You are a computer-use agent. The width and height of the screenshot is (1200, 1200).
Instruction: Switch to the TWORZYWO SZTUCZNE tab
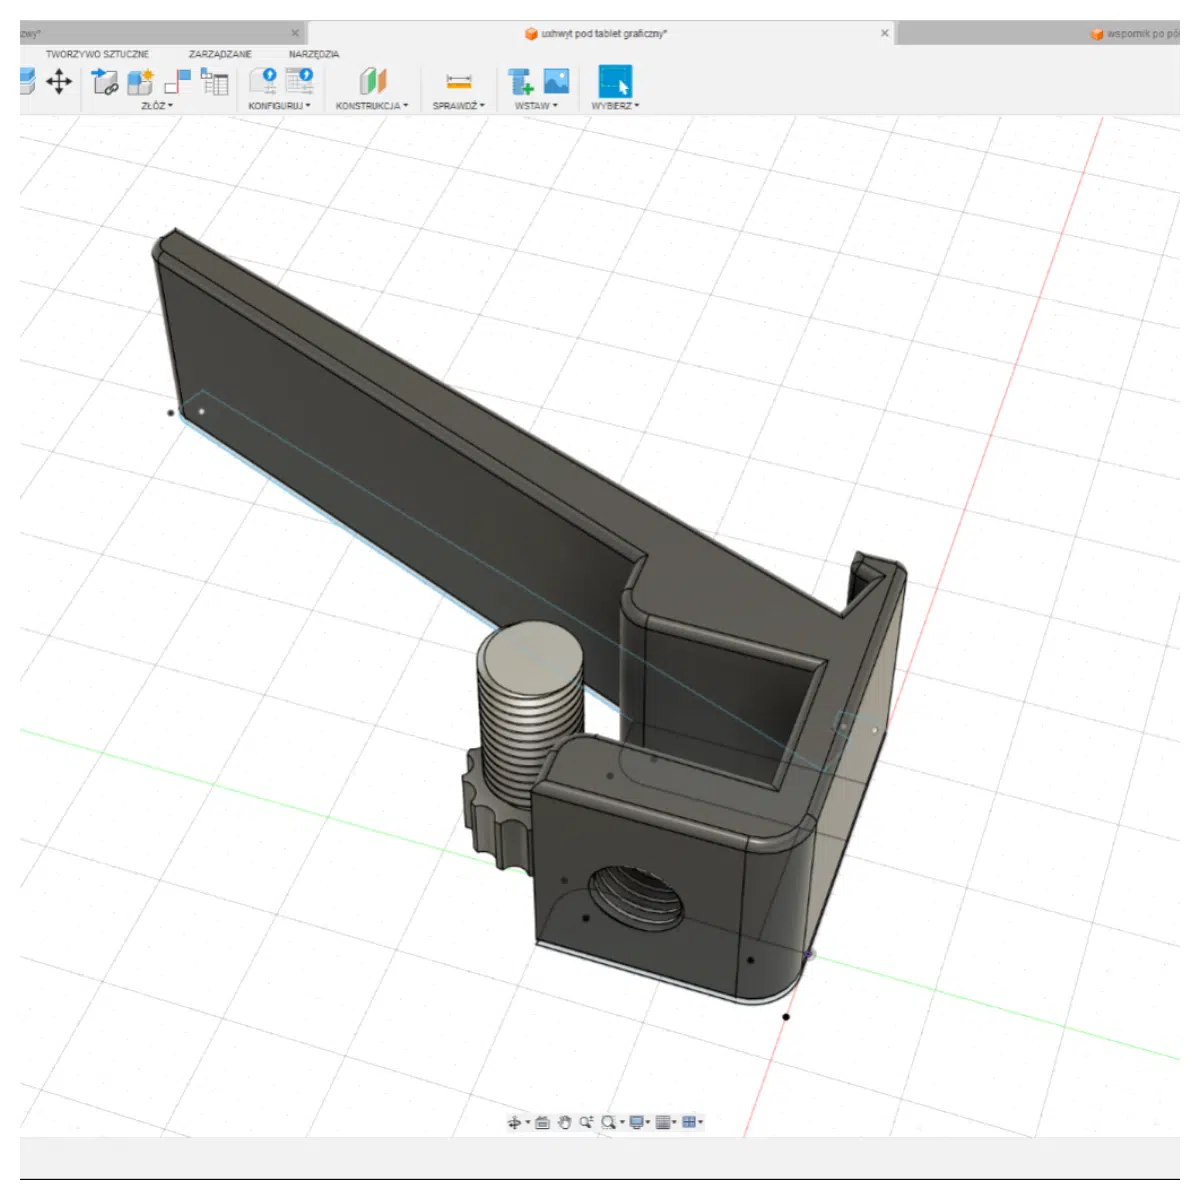tap(97, 54)
